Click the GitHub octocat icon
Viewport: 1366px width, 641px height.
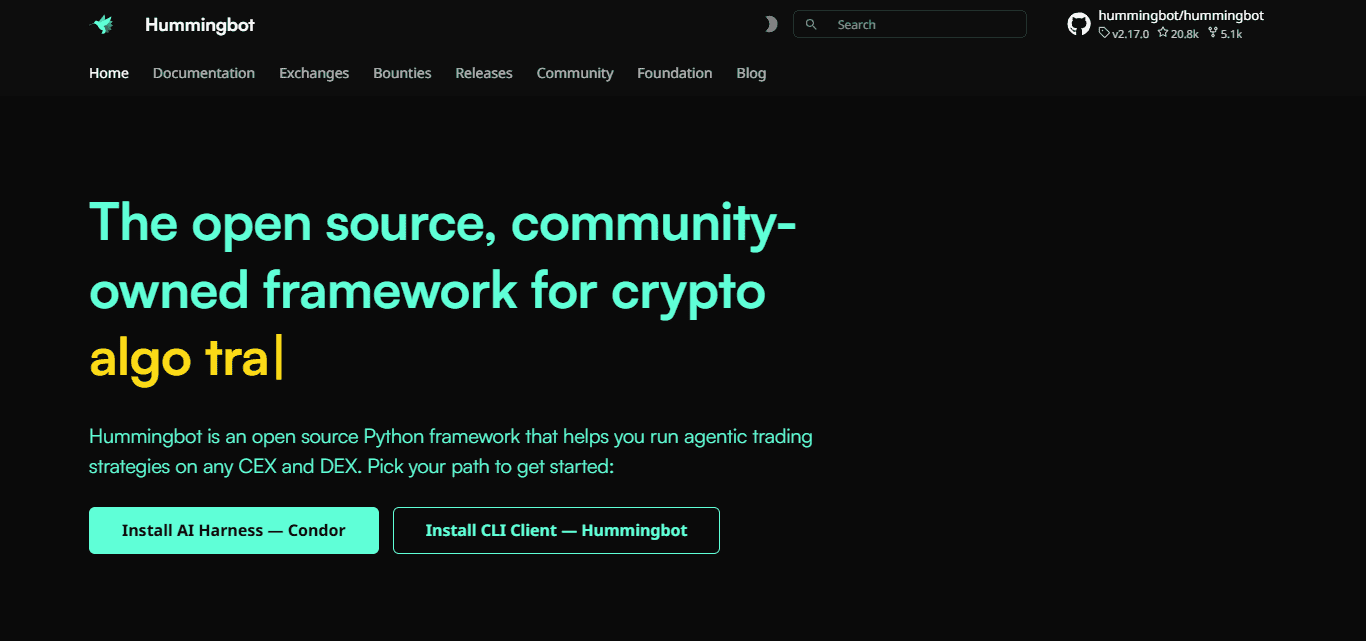tap(1079, 24)
